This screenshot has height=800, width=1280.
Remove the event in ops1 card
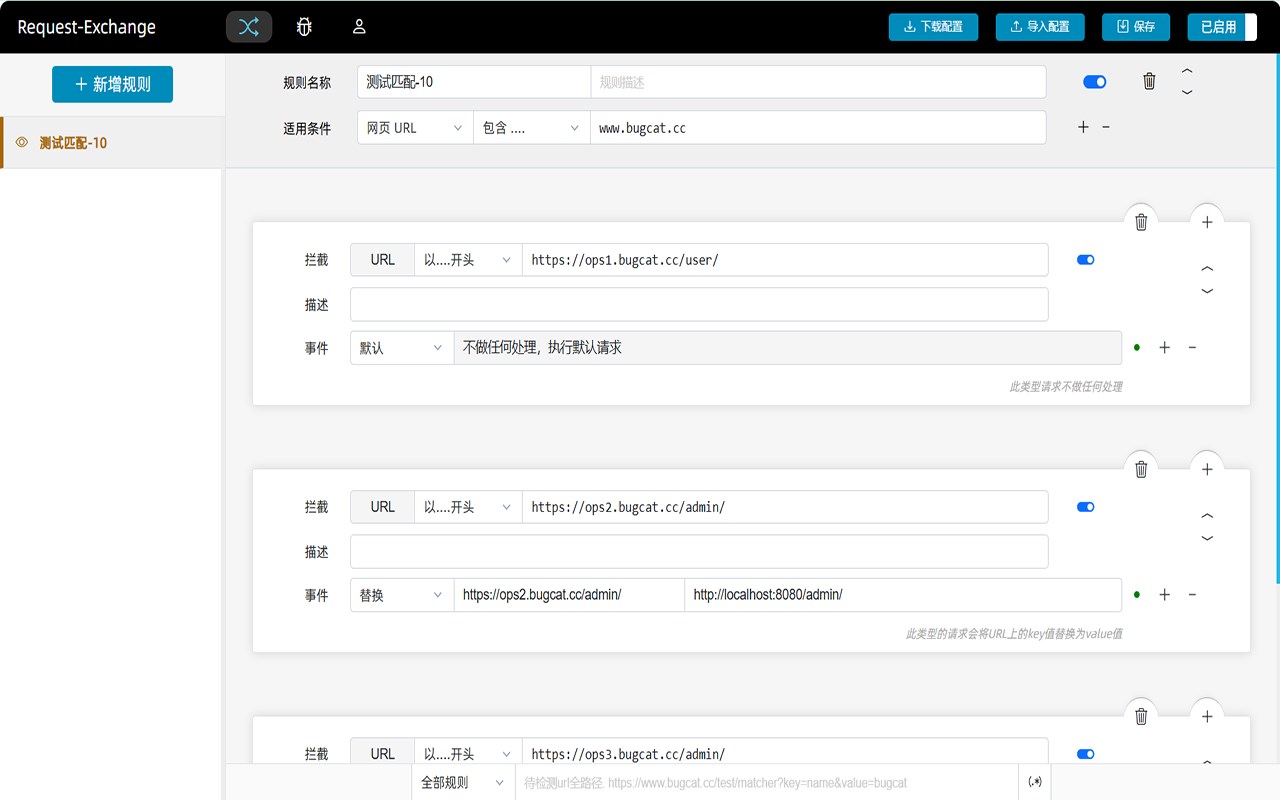(x=1192, y=347)
